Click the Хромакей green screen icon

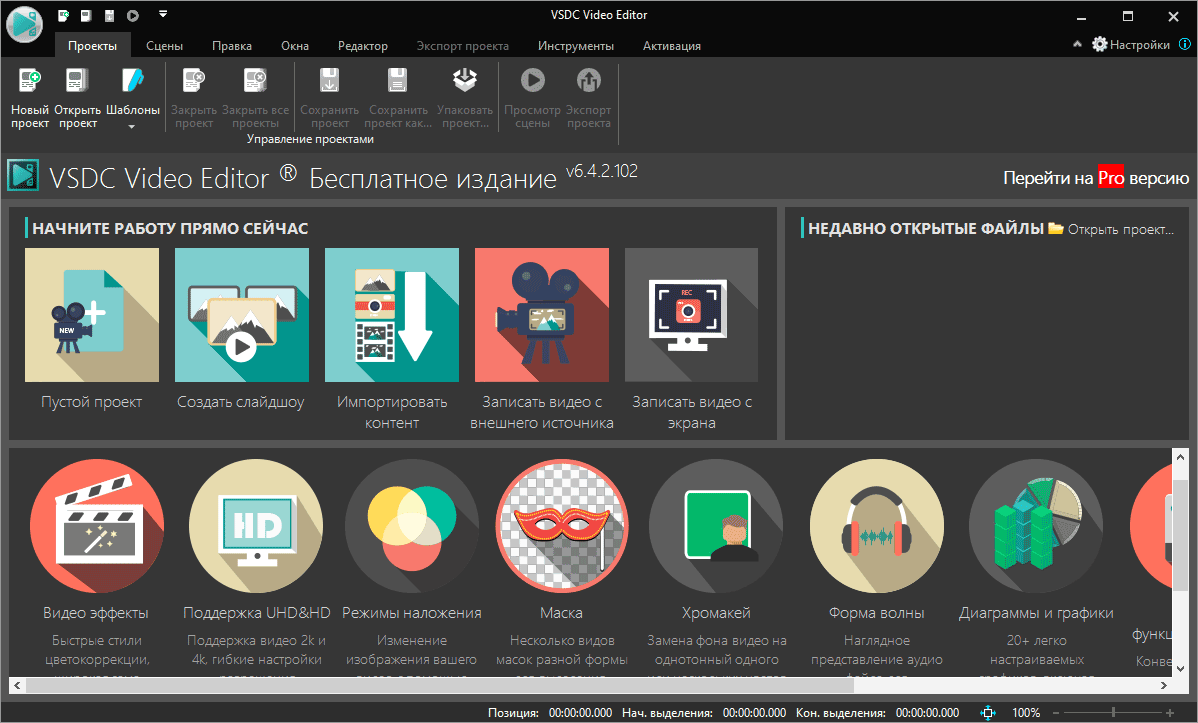click(x=716, y=526)
